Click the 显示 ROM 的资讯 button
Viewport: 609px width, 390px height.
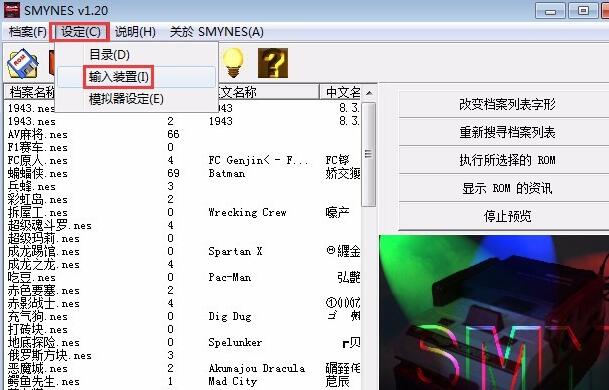tap(507, 188)
